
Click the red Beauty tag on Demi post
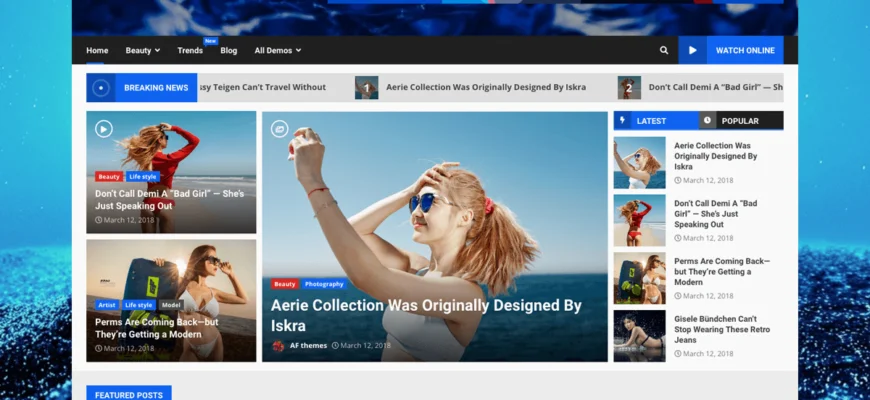109,177
